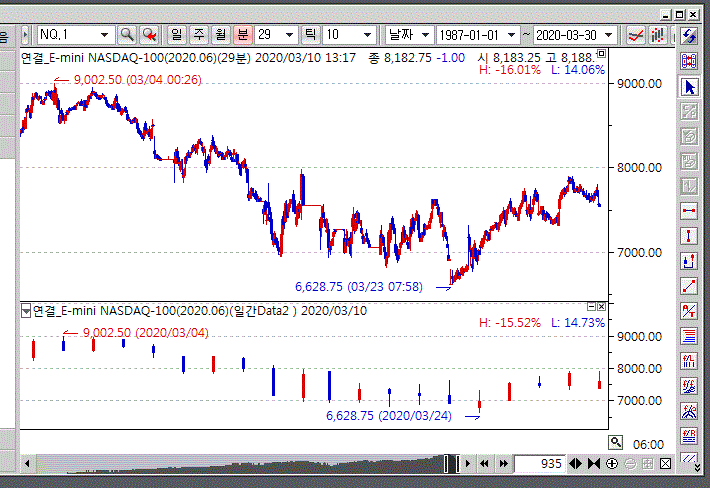Click the 935 bar count input field
This screenshot has height=488, width=710.
click(x=538, y=464)
